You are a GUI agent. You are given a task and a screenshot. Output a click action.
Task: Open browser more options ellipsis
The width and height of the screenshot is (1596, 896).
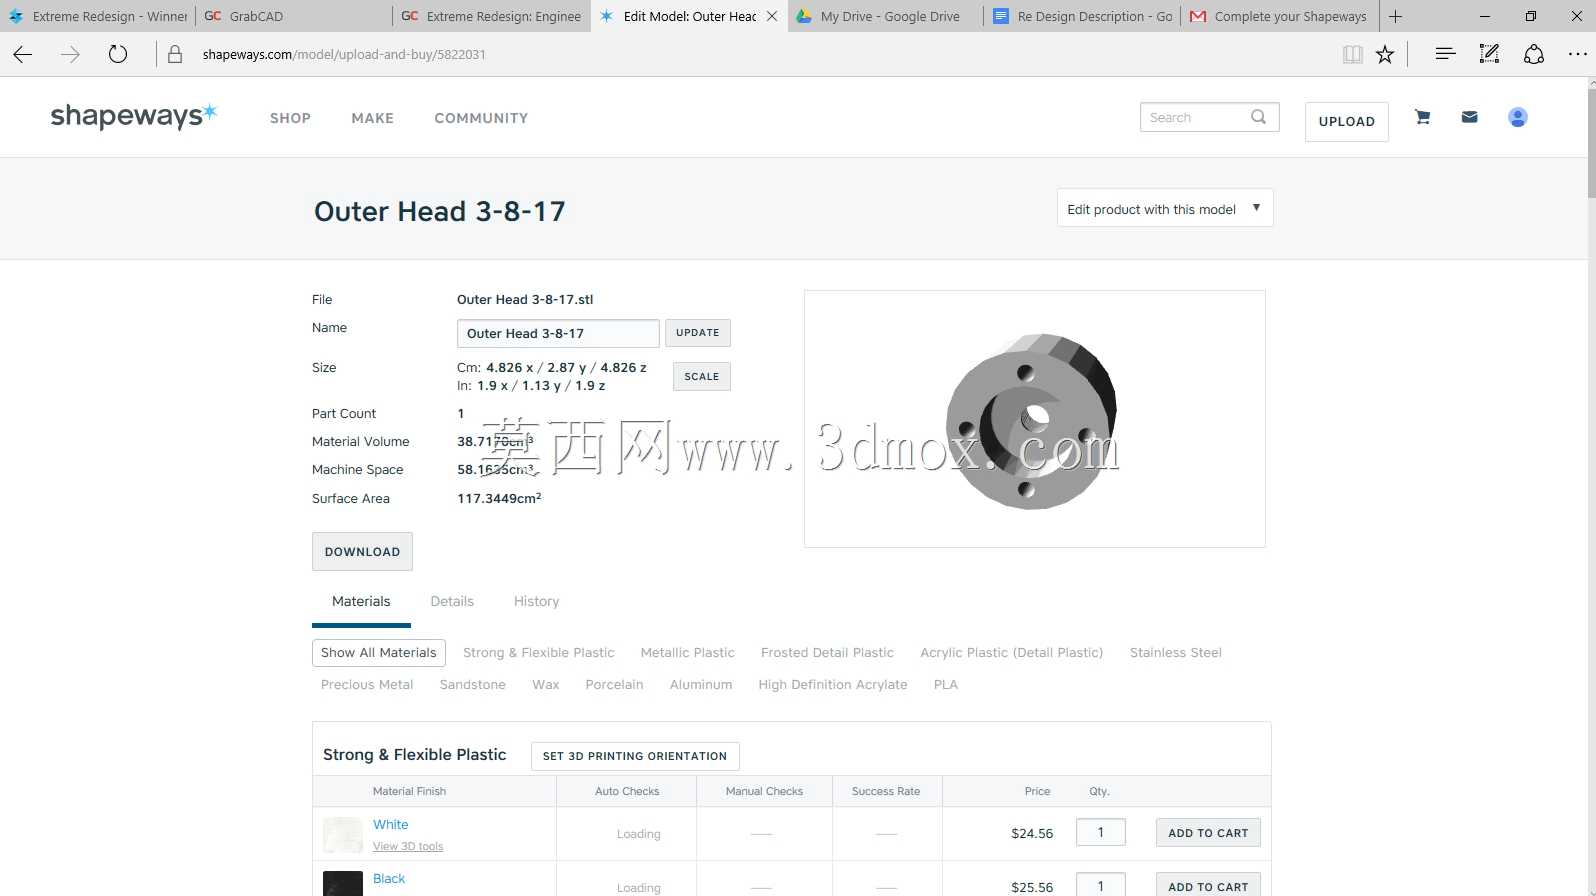click(x=1577, y=54)
